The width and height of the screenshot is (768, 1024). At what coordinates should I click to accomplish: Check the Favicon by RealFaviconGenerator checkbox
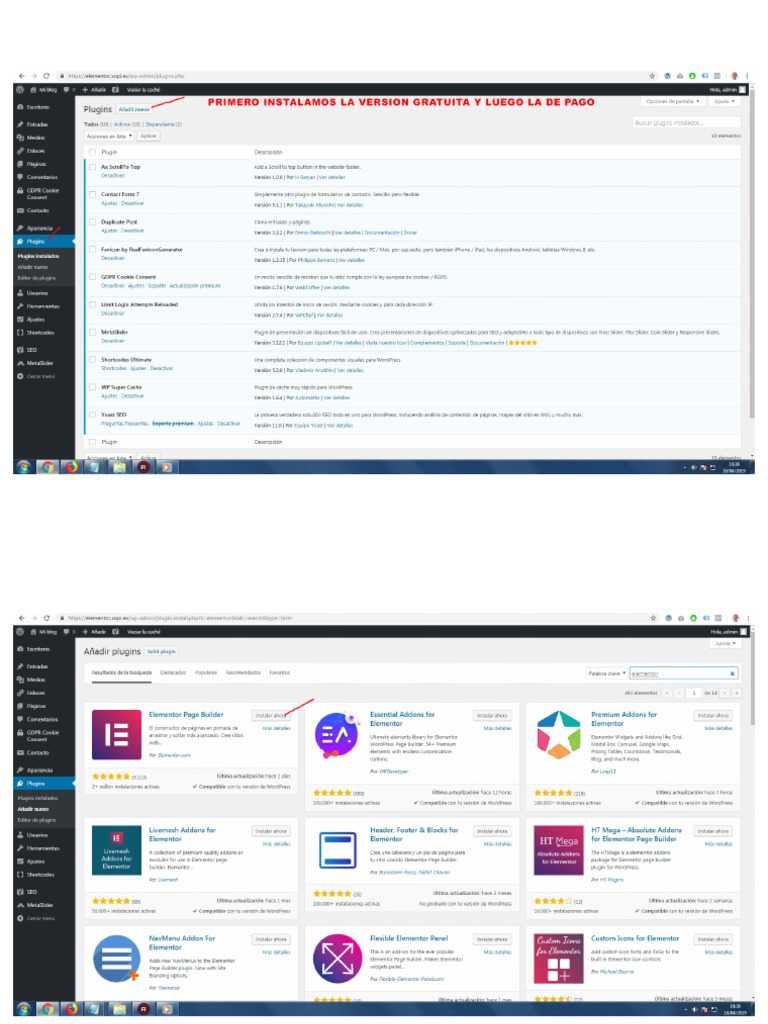tap(93, 249)
